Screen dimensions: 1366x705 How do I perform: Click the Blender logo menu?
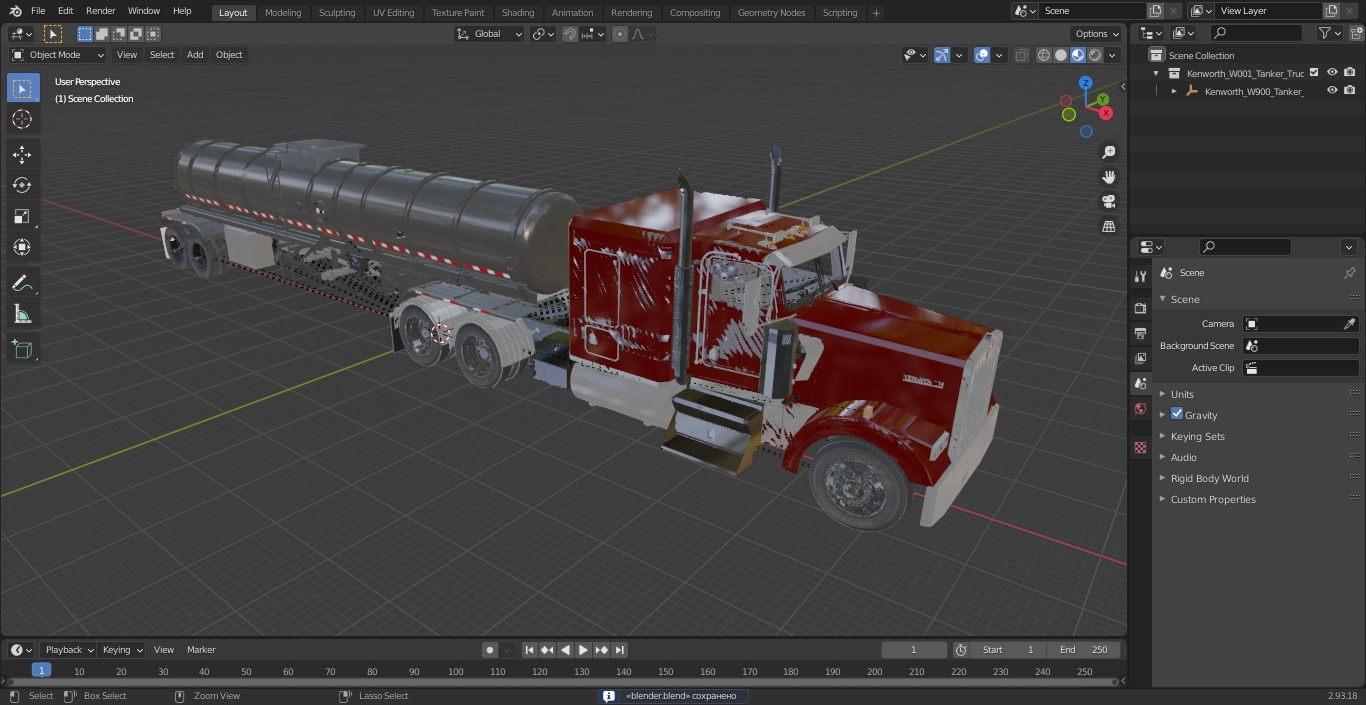coord(15,11)
